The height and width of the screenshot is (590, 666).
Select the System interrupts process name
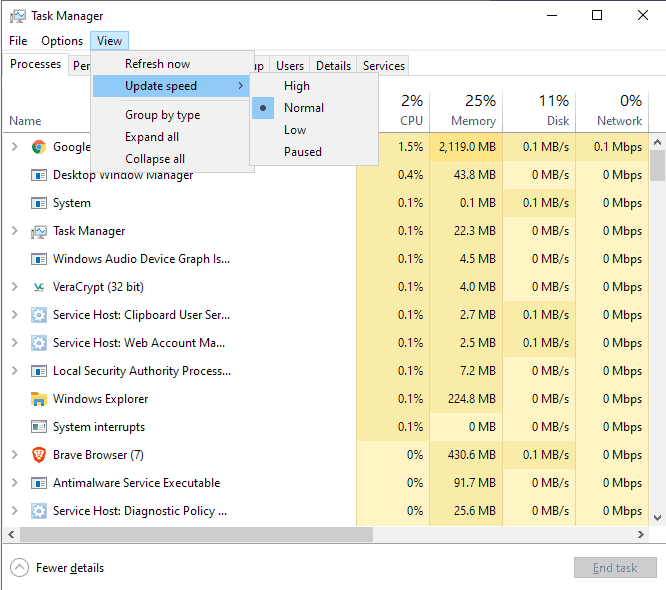(x=99, y=427)
